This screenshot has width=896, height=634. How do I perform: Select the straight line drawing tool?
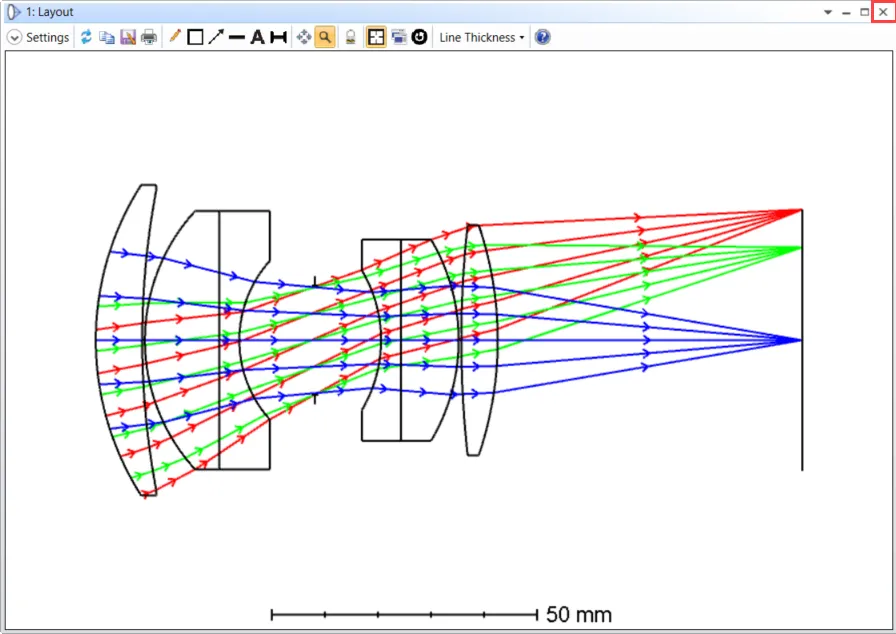[x=236, y=37]
